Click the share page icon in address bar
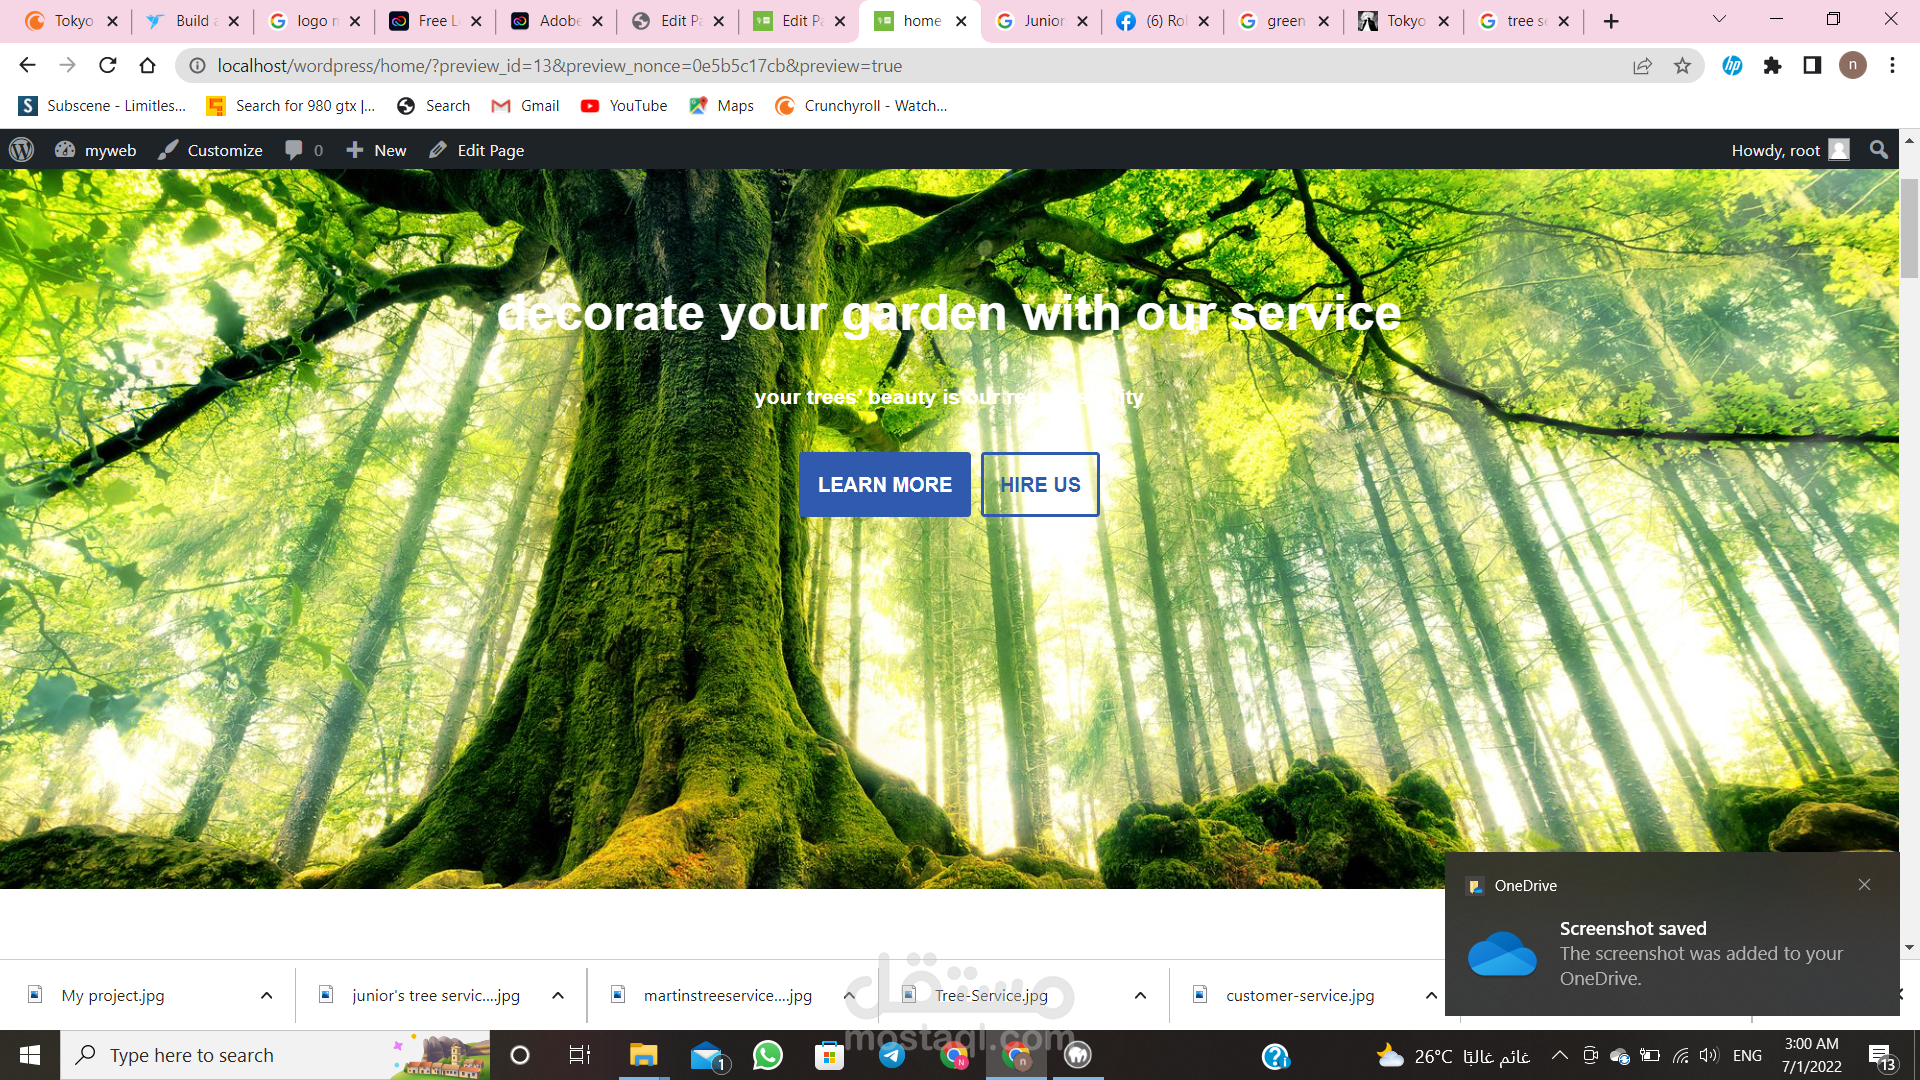This screenshot has height=1080, width=1920. (1642, 66)
